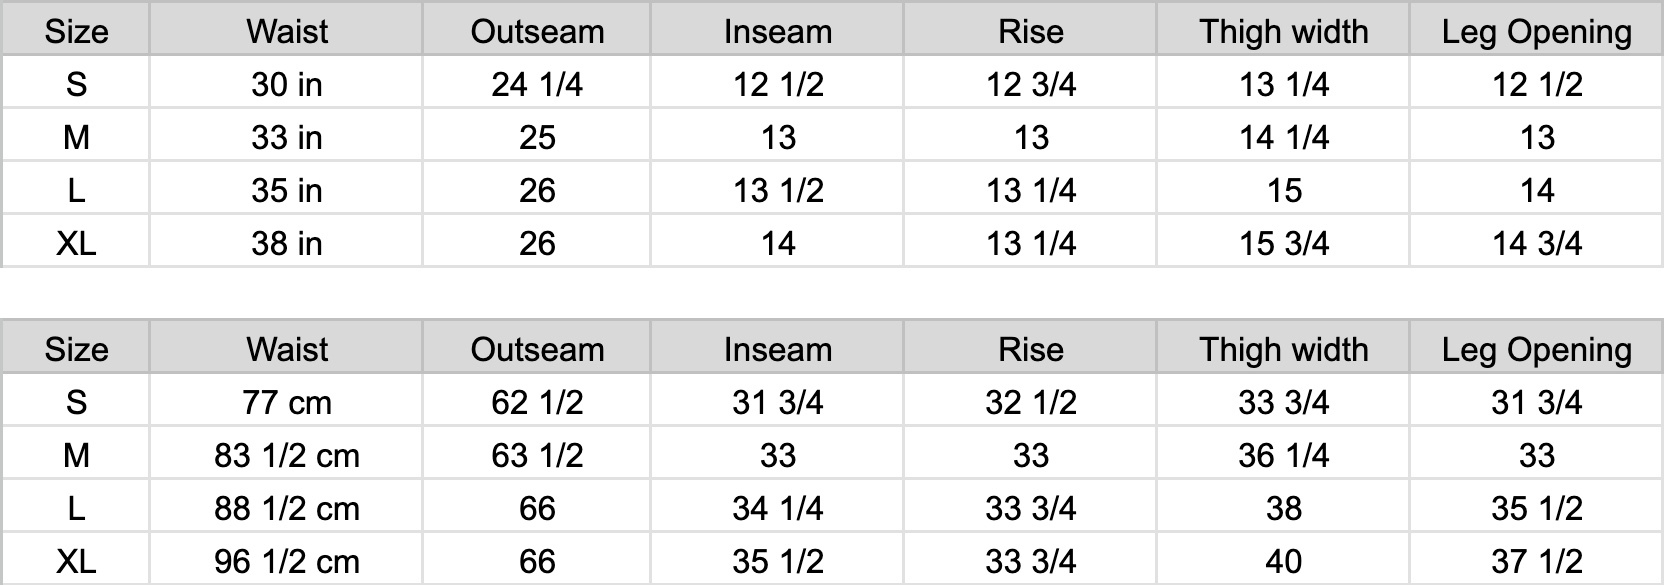
Task: Click the 63 1/2 outseam cell
Action: 537,455
